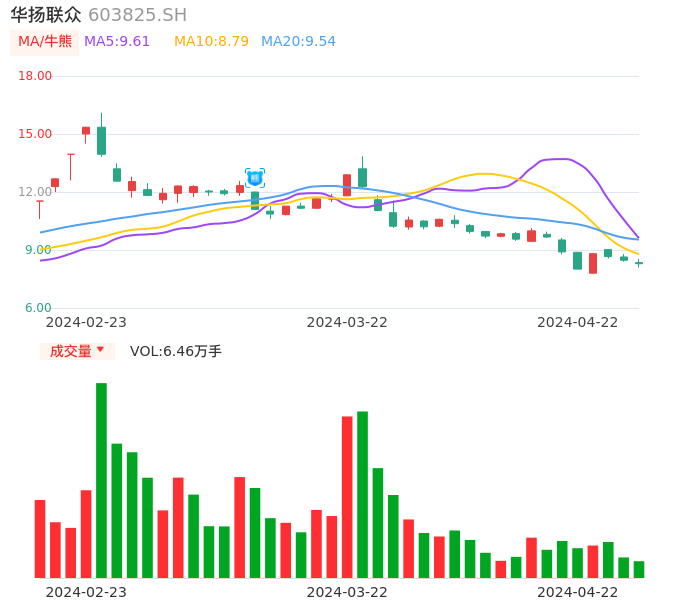686x606 pixels.
Task: Click the tall green candlestick near 15.00
Action: [101, 140]
